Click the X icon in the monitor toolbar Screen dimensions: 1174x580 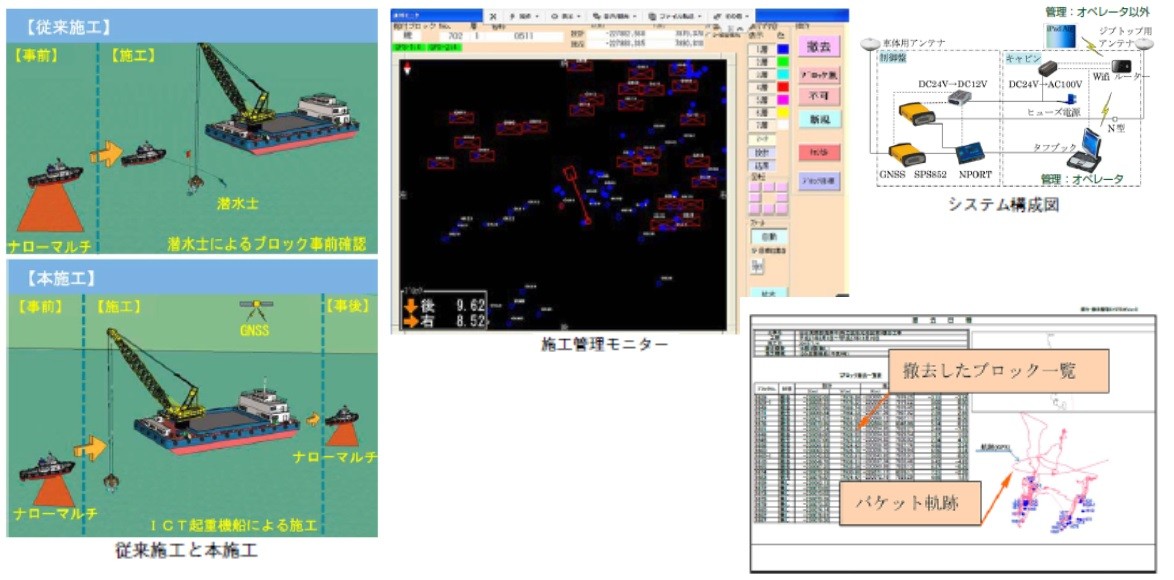[x=493, y=15]
